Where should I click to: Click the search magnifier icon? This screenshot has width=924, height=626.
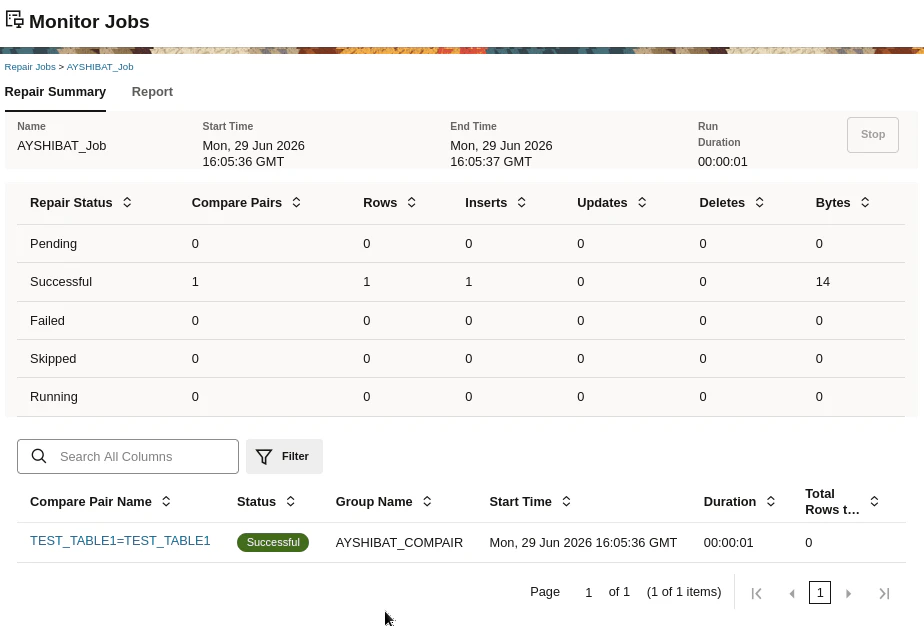point(39,456)
